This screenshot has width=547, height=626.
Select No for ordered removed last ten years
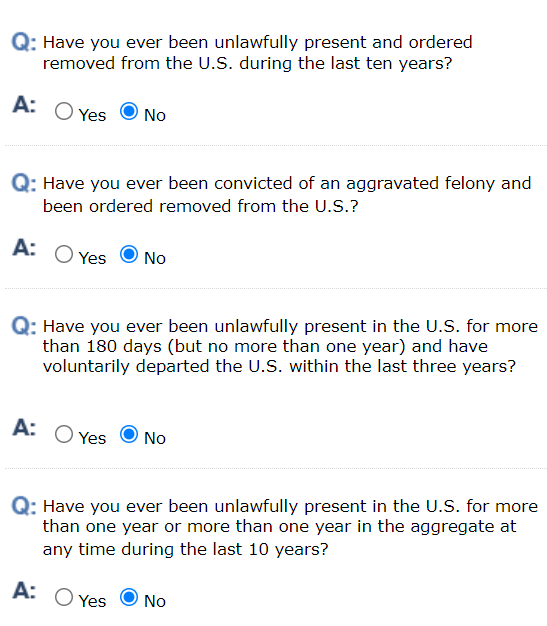(x=129, y=111)
